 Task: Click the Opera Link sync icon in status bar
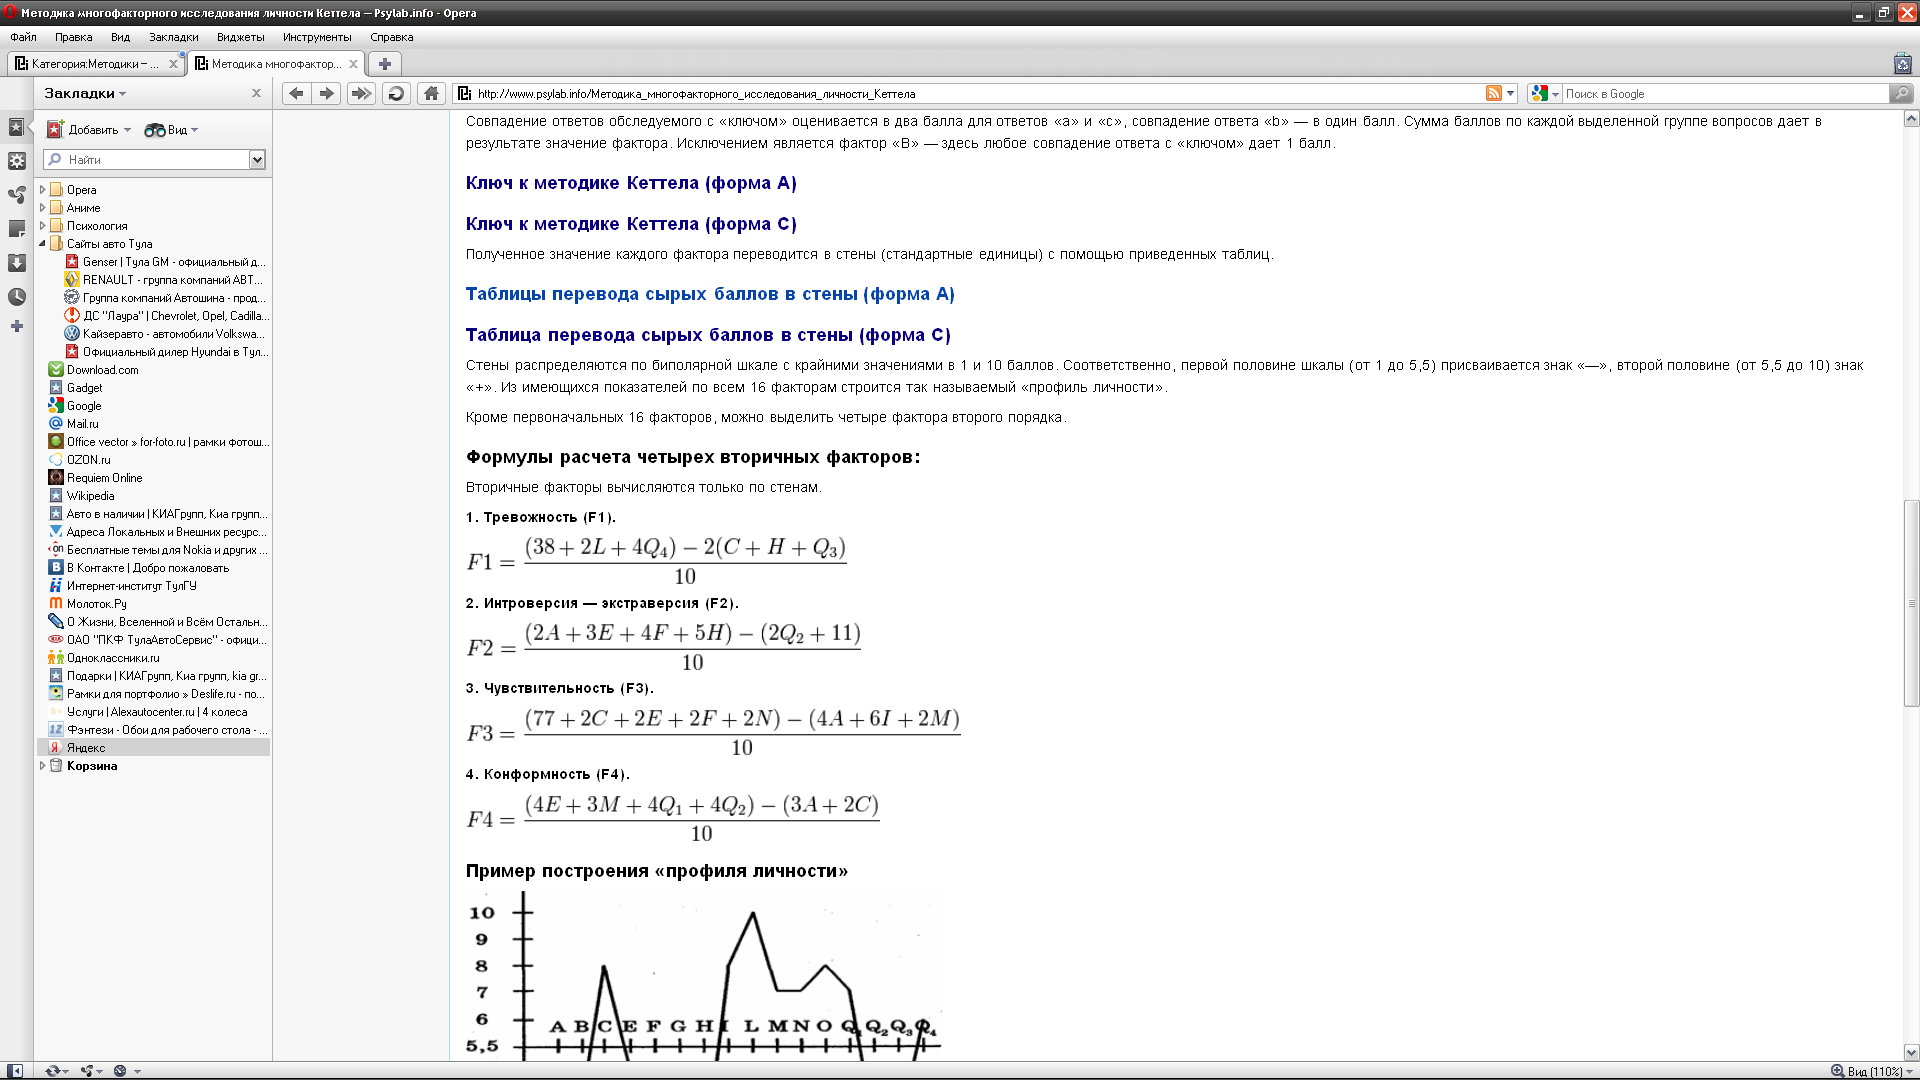click(x=54, y=1071)
